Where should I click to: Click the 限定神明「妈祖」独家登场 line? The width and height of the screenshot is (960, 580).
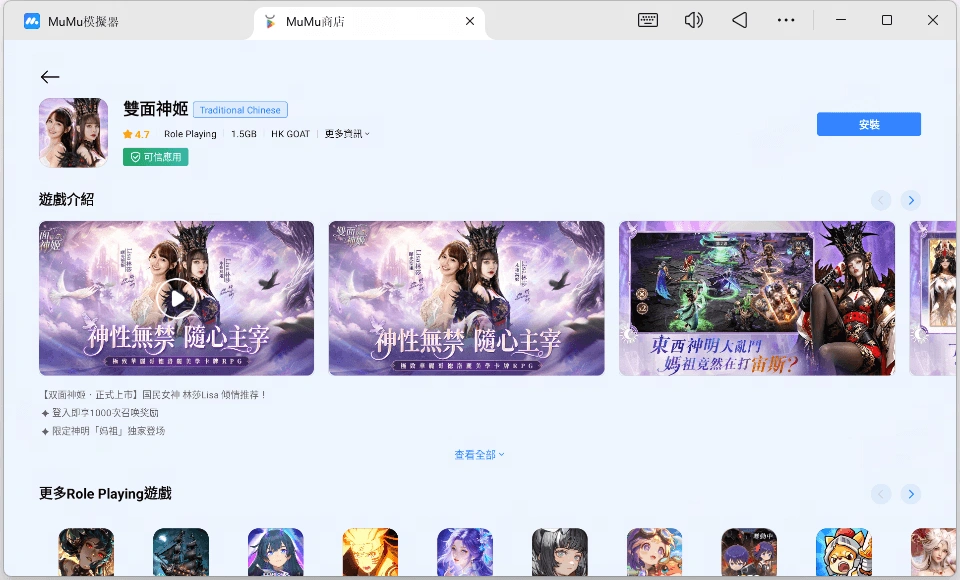[103, 431]
